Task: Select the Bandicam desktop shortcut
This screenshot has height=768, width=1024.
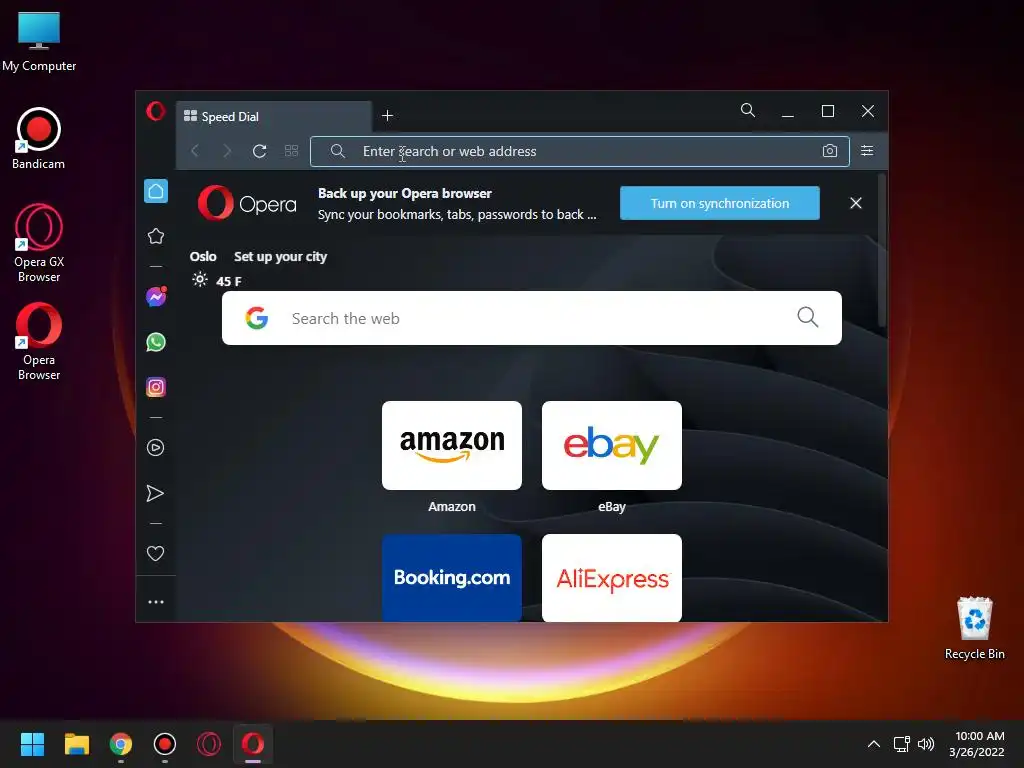Action: click(x=39, y=138)
